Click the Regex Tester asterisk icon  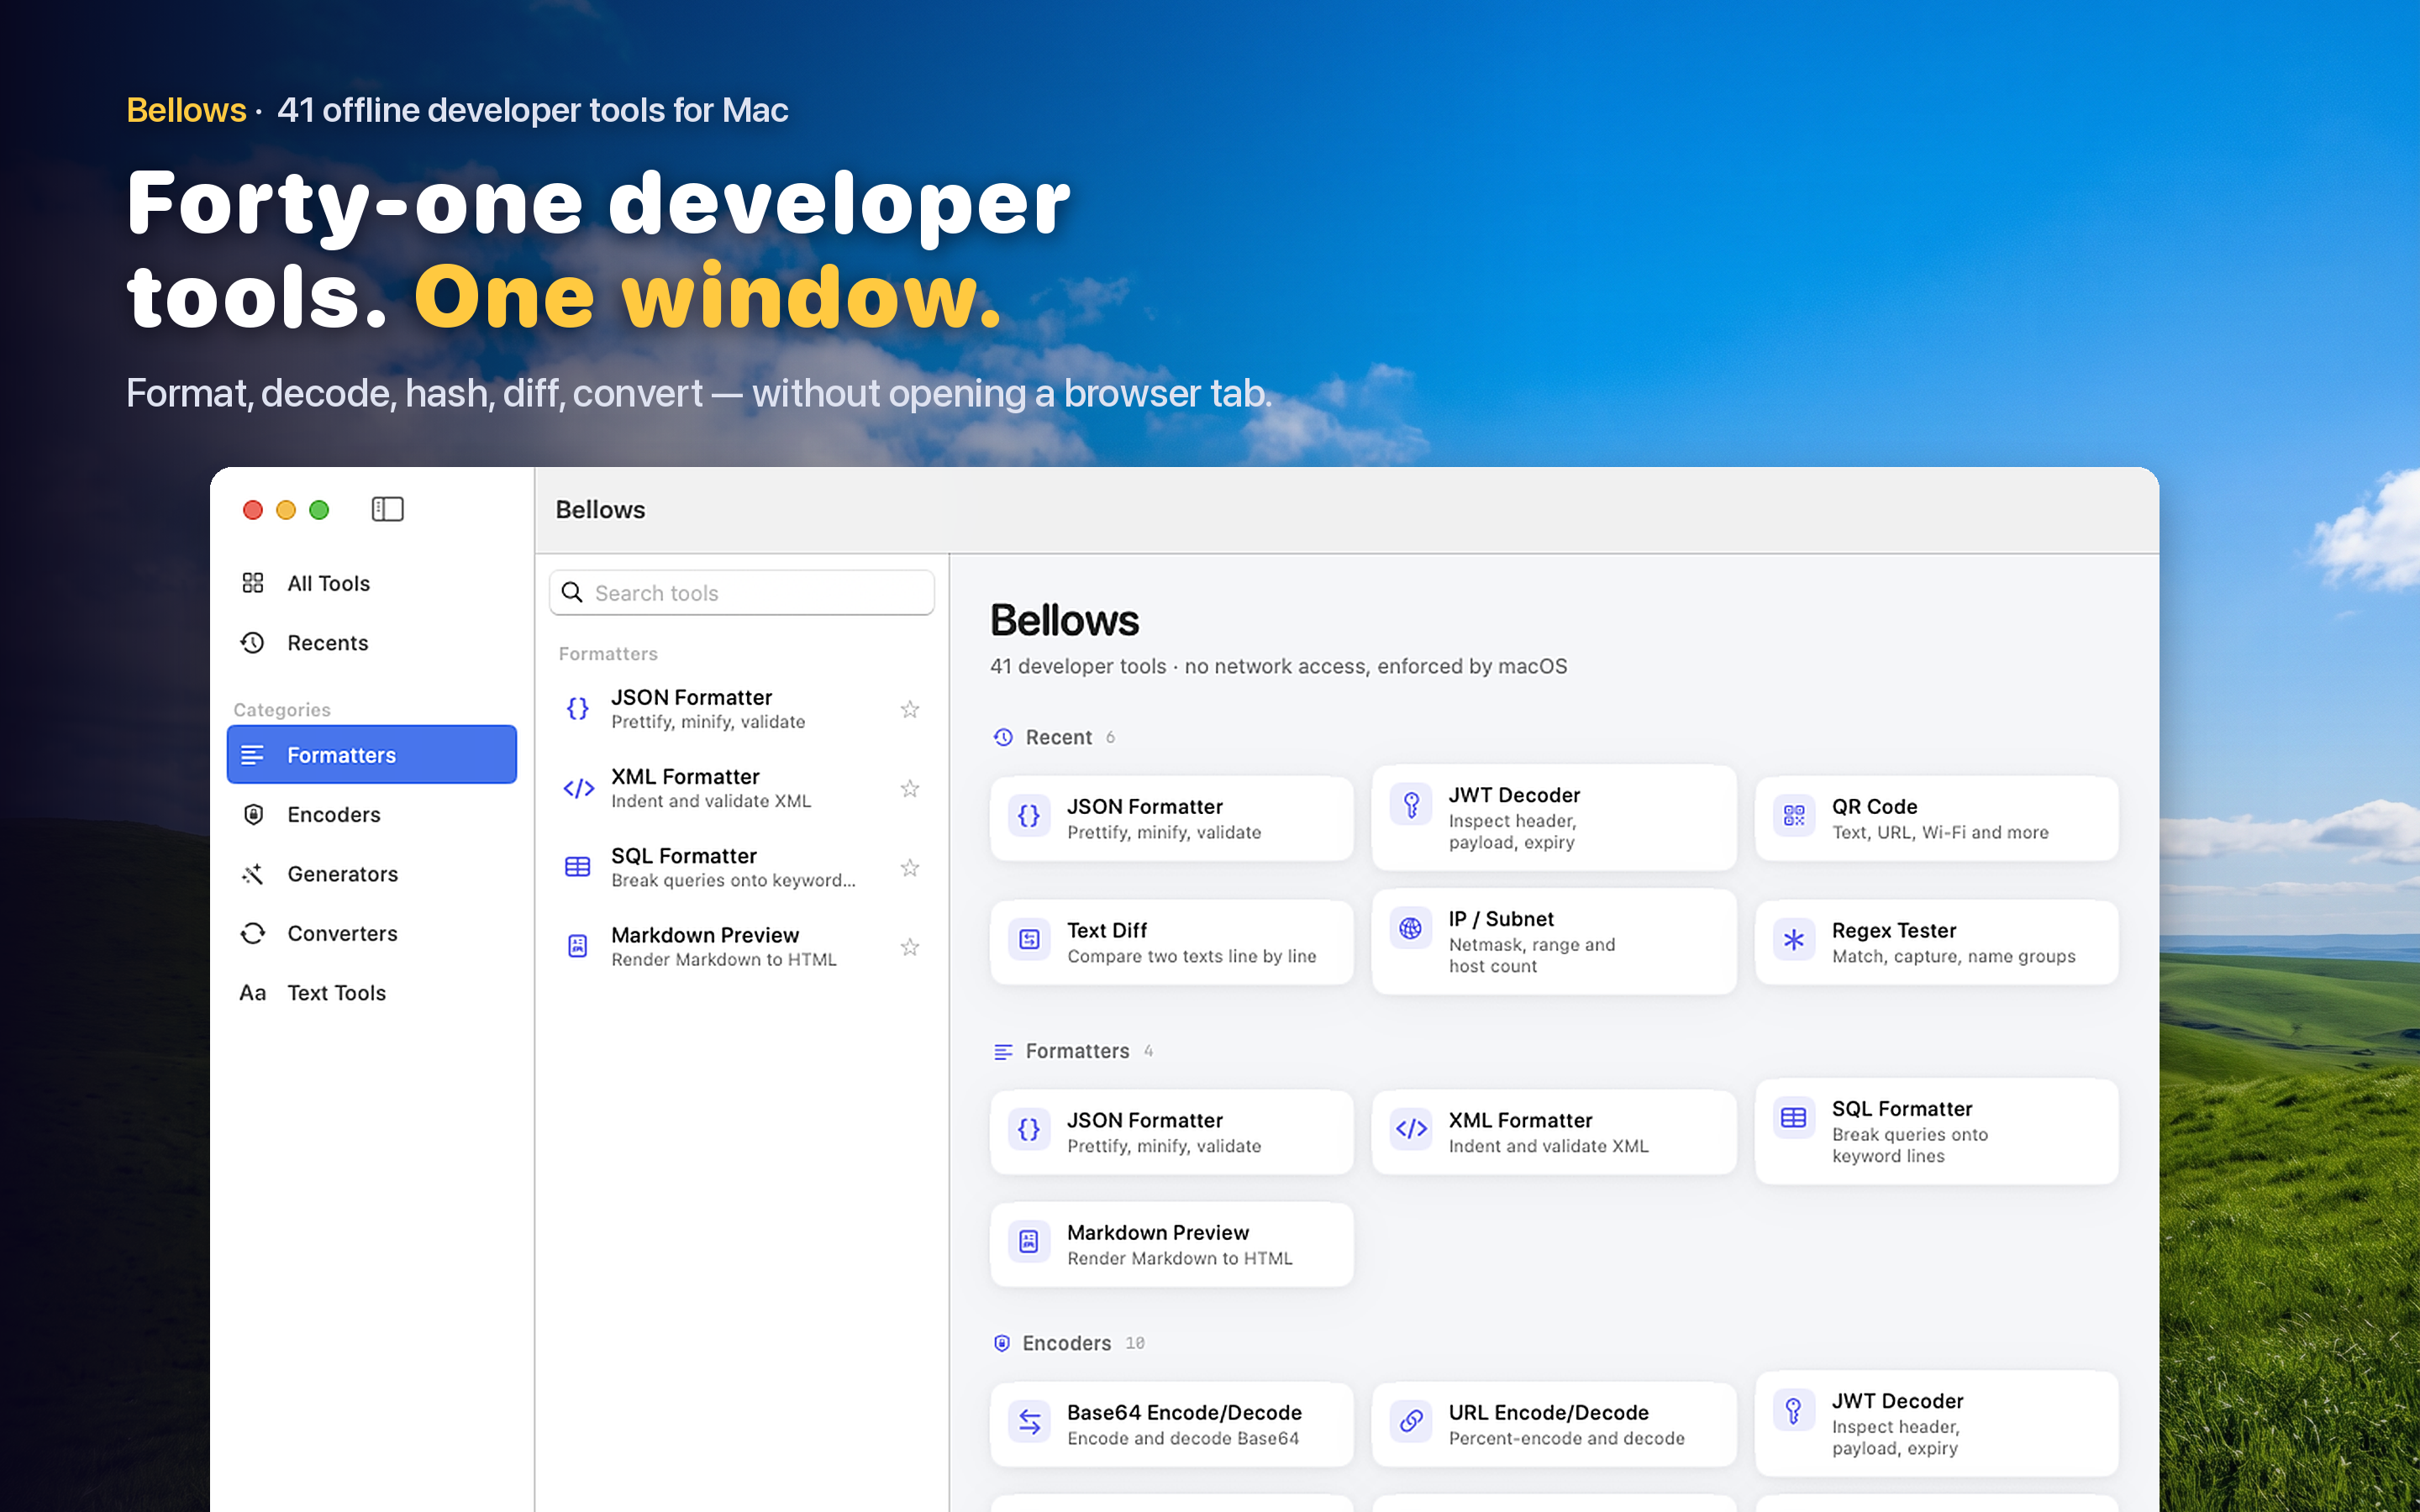point(1794,940)
